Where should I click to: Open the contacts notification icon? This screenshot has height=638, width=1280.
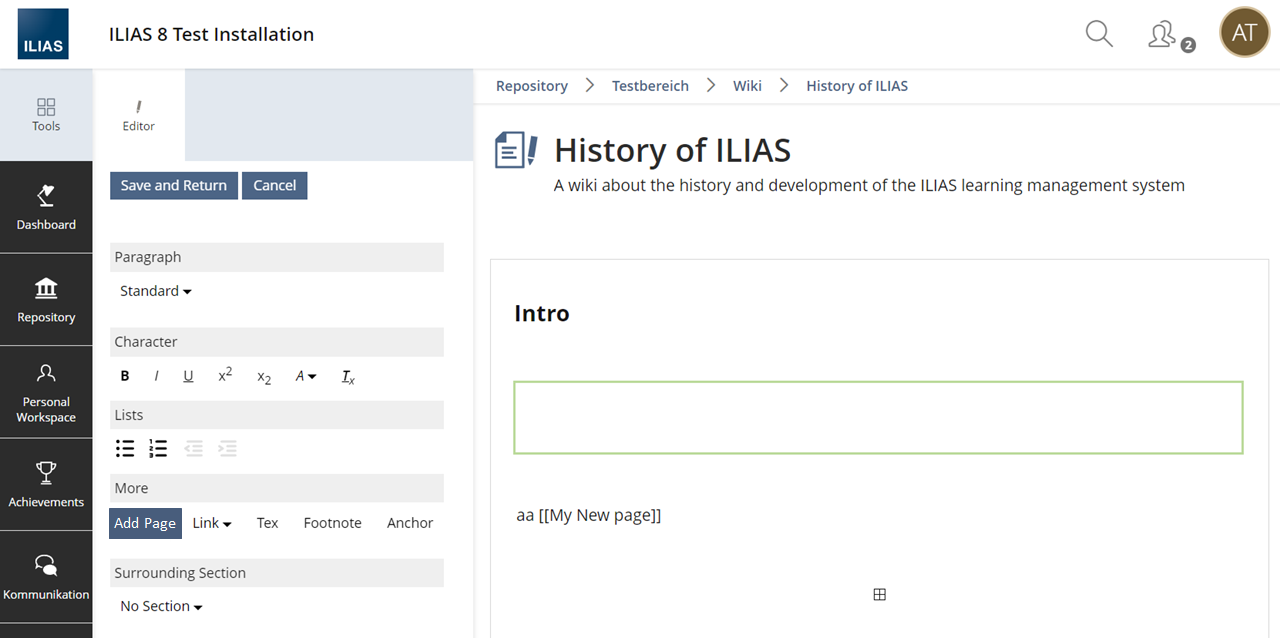(x=1164, y=35)
